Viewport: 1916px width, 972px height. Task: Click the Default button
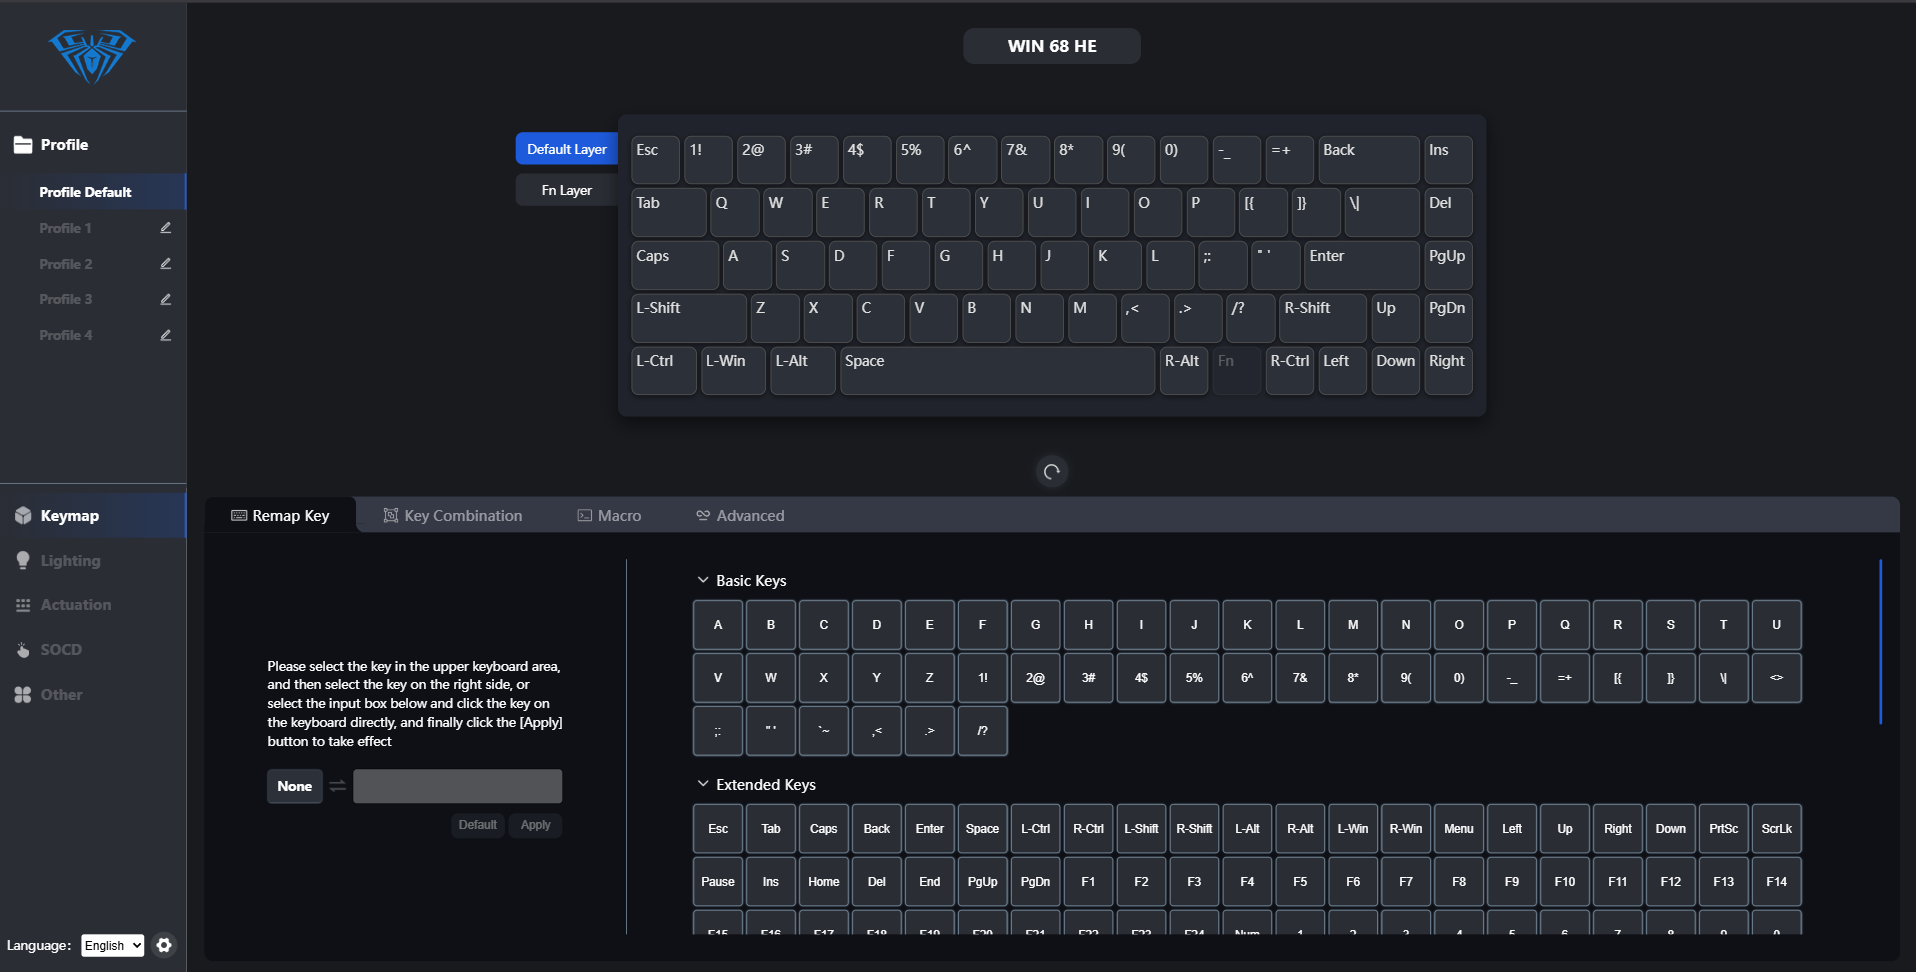(x=478, y=825)
